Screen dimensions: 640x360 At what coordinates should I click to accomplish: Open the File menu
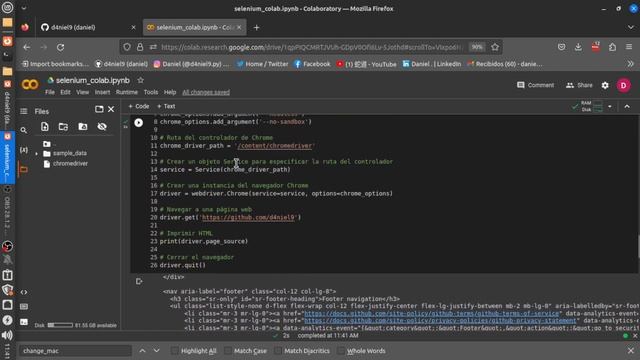point(50,92)
